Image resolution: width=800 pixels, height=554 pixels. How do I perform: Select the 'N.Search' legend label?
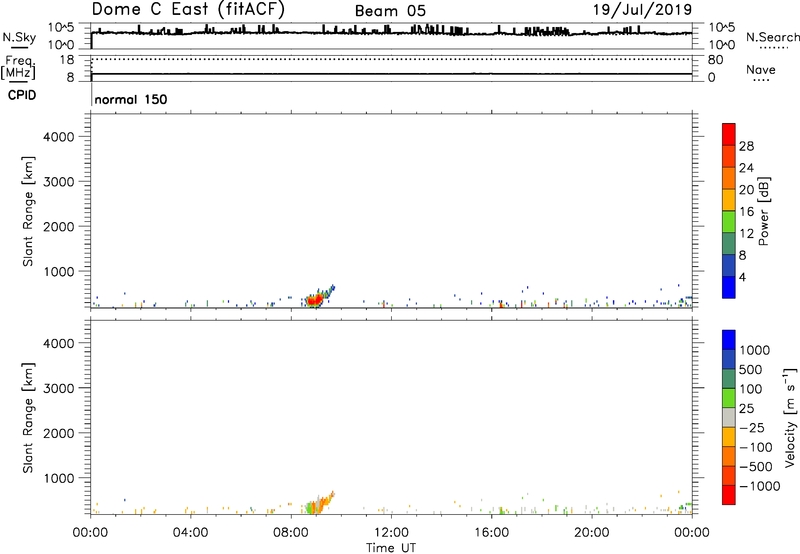[772, 37]
